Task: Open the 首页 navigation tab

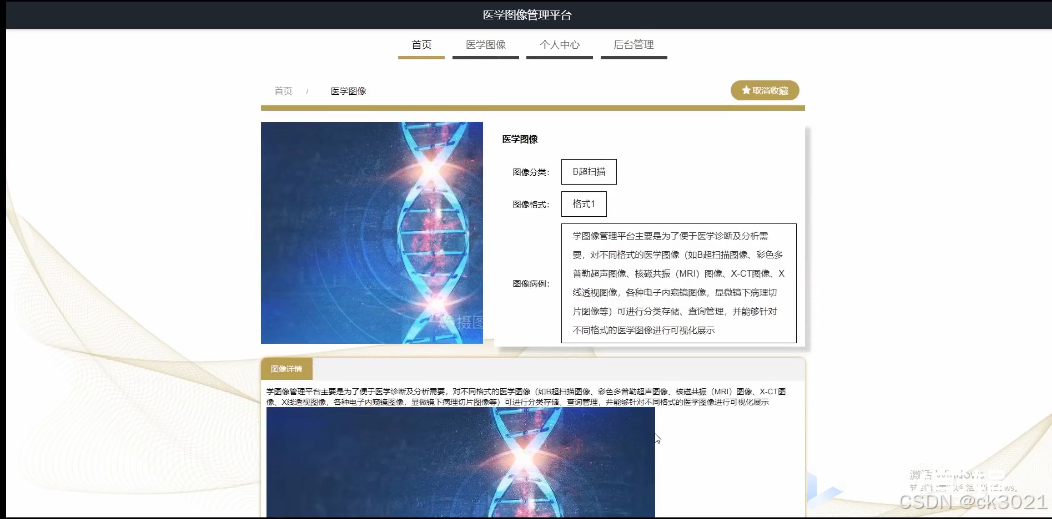Action: click(x=421, y=45)
